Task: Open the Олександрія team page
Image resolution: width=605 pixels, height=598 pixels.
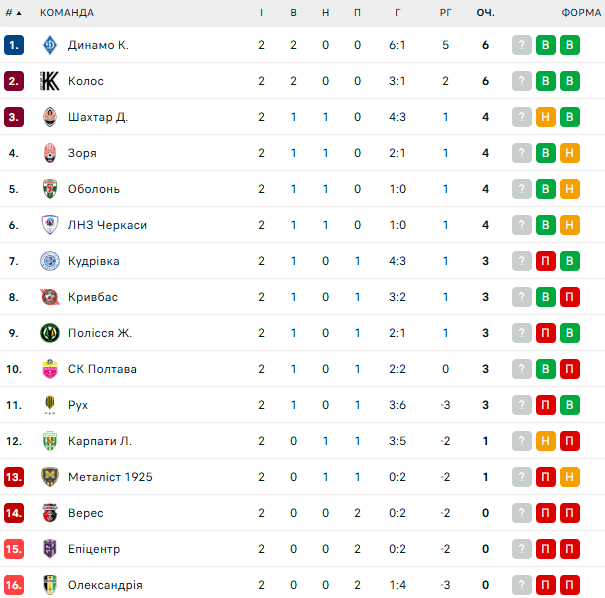Action: click(105, 585)
